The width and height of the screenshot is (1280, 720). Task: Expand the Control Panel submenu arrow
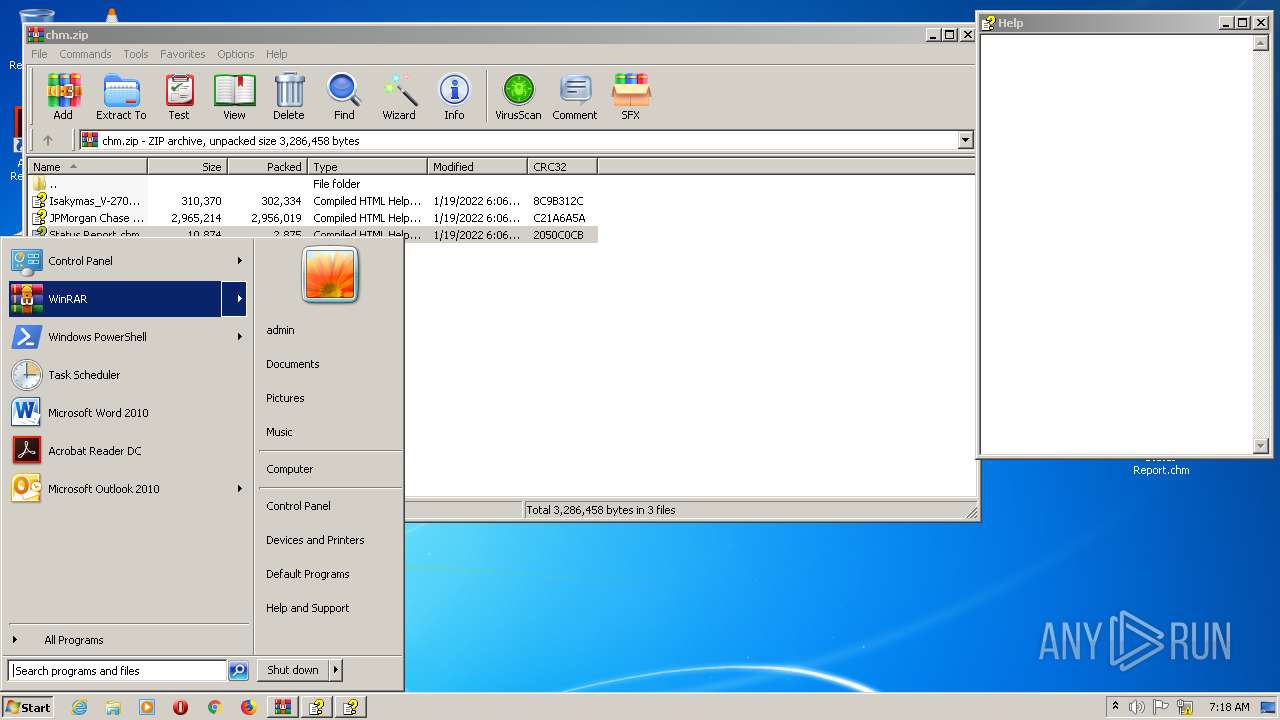(x=239, y=261)
